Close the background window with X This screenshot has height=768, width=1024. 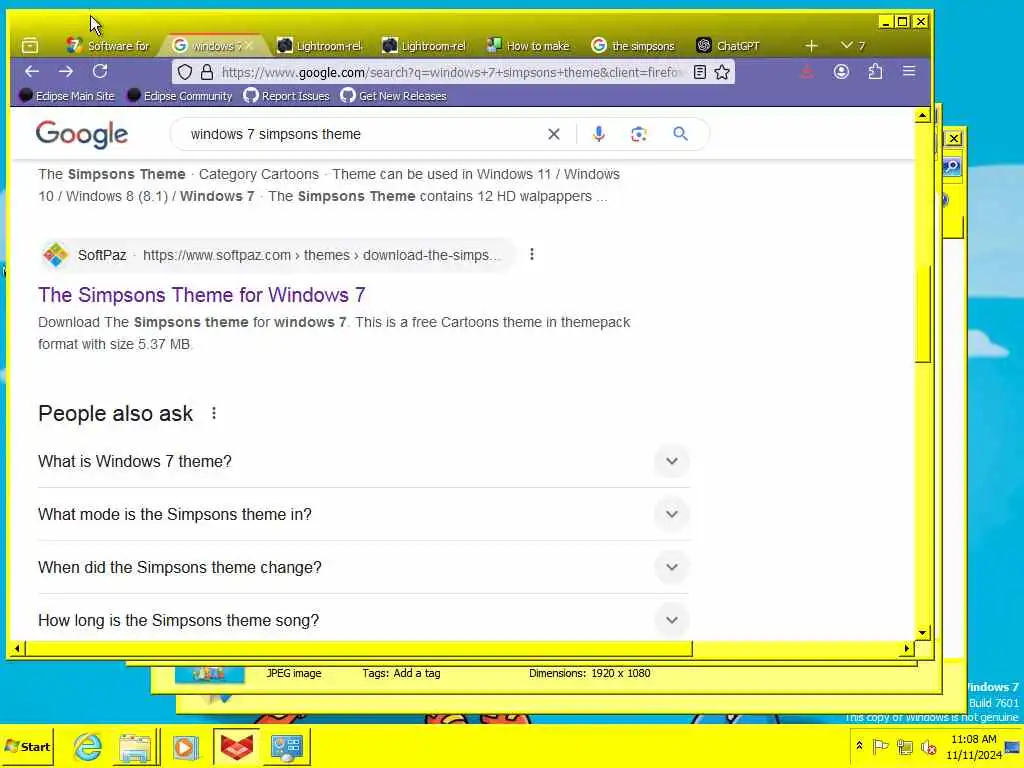coord(953,138)
